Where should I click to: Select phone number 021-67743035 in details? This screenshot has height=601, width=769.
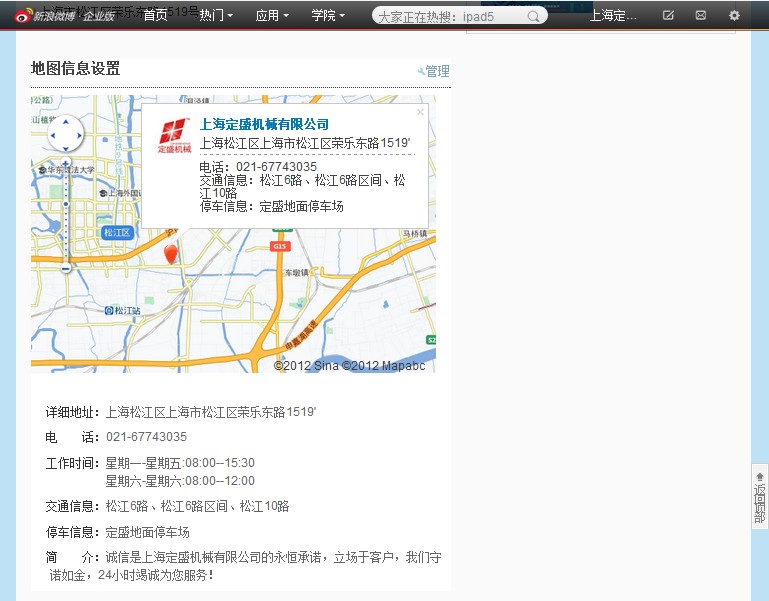[x=147, y=437]
